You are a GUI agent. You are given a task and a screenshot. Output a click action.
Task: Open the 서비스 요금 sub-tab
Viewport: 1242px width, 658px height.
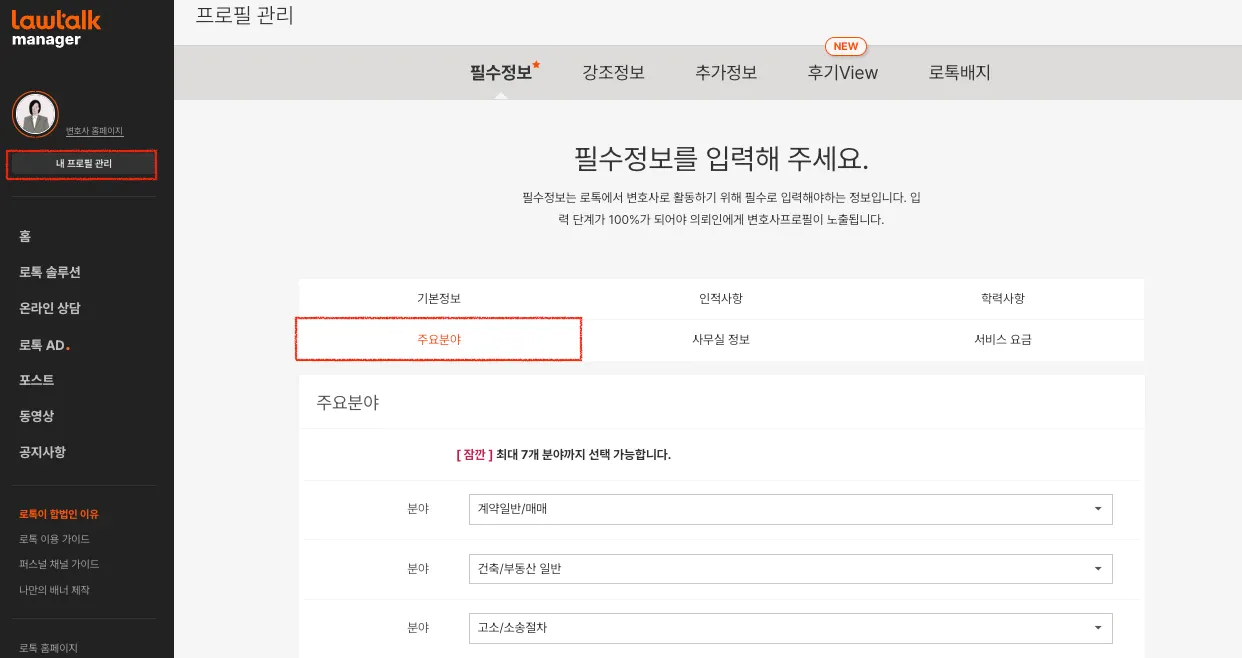pyautogui.click(x=1003, y=340)
